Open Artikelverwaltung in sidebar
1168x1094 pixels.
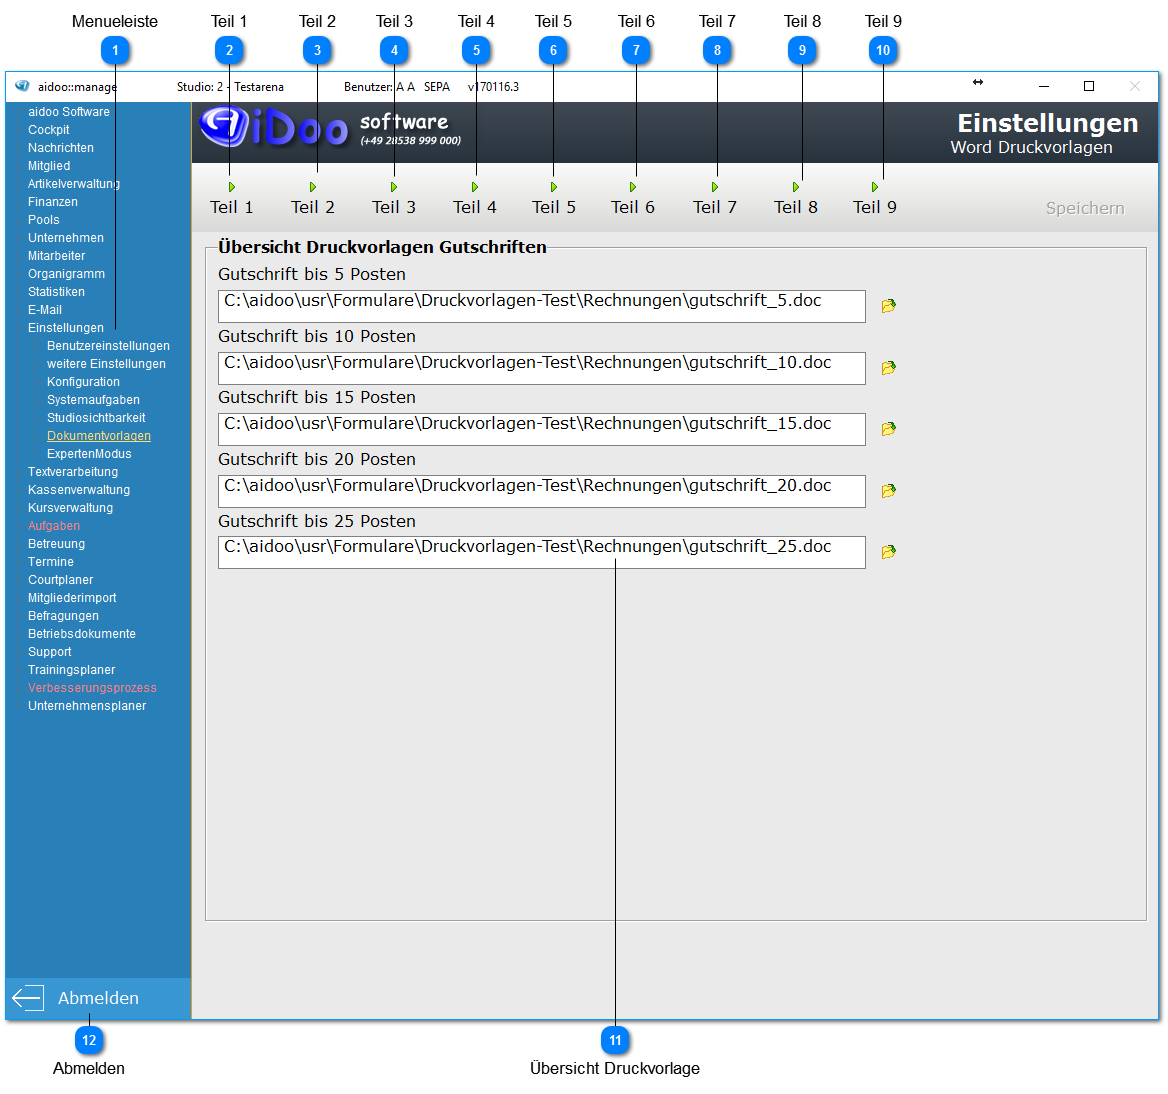(x=74, y=184)
